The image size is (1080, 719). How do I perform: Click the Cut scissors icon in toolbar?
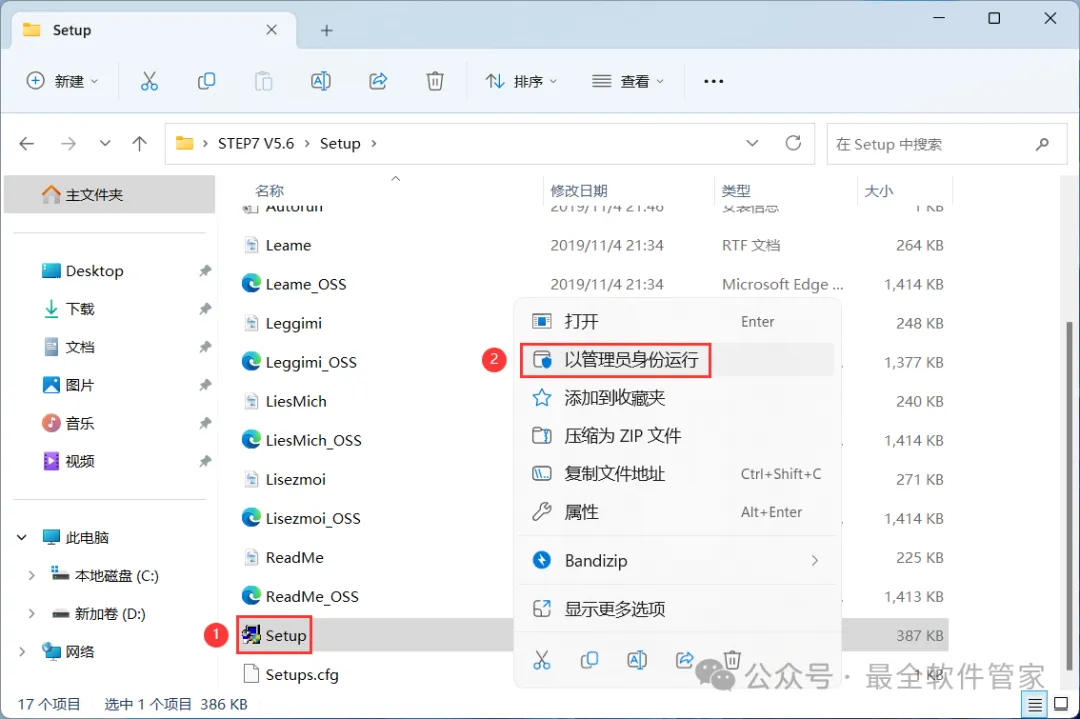pyautogui.click(x=149, y=81)
